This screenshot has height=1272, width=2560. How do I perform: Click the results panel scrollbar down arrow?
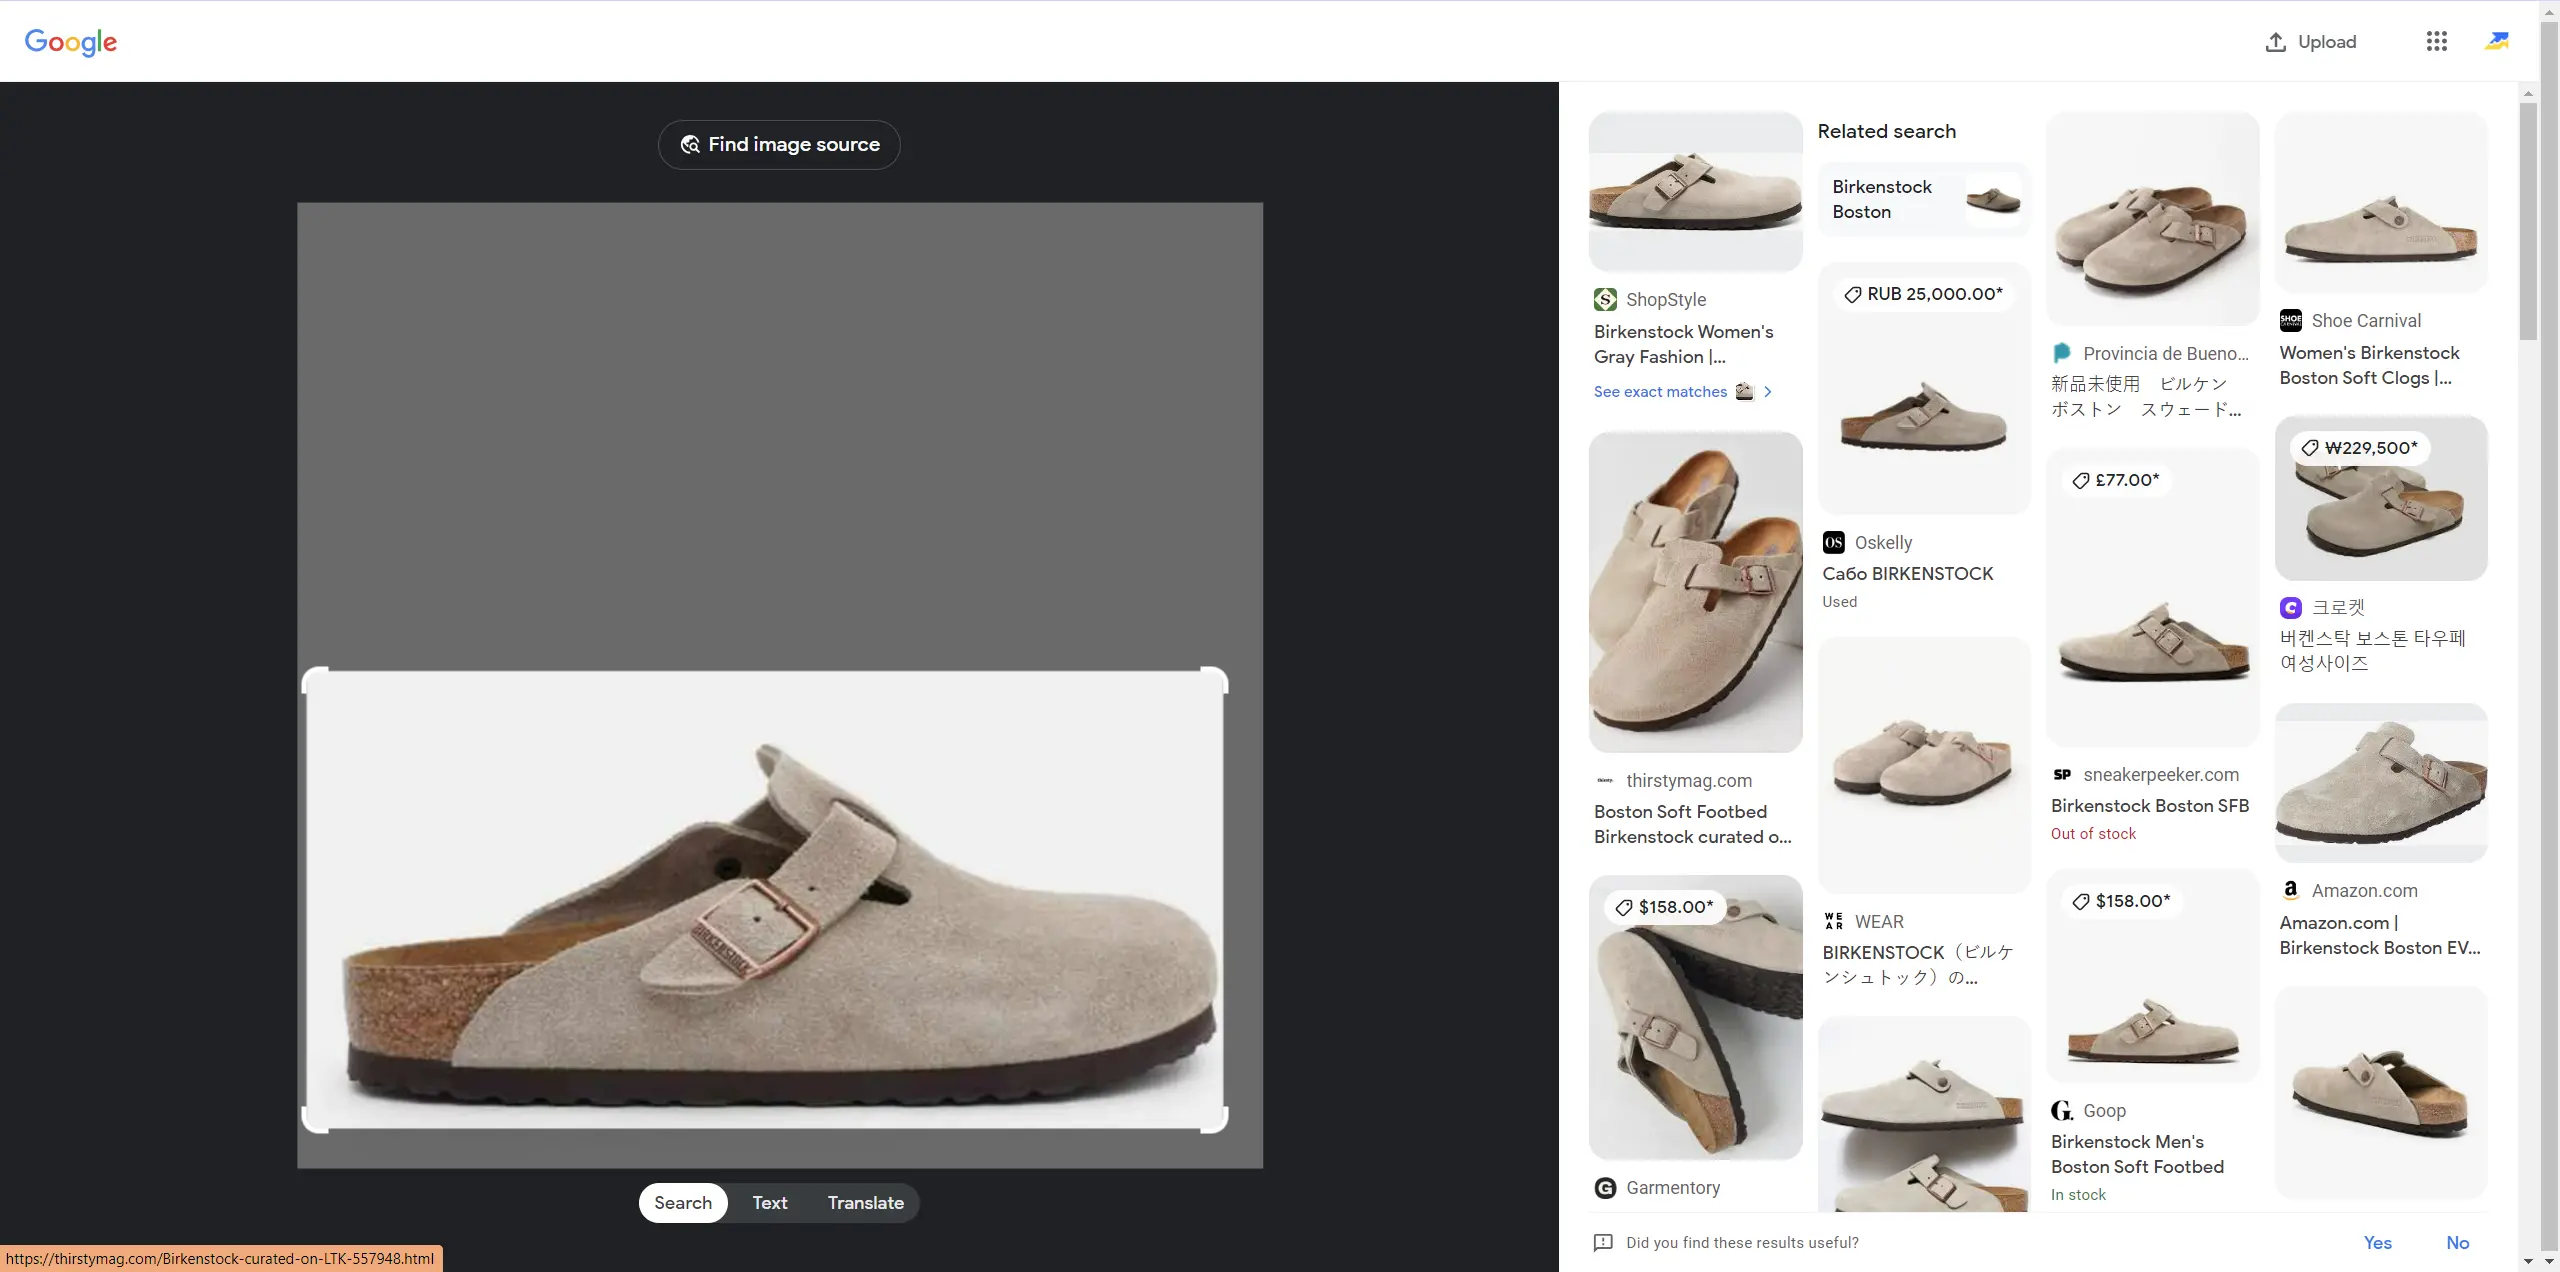coord(2528,1262)
